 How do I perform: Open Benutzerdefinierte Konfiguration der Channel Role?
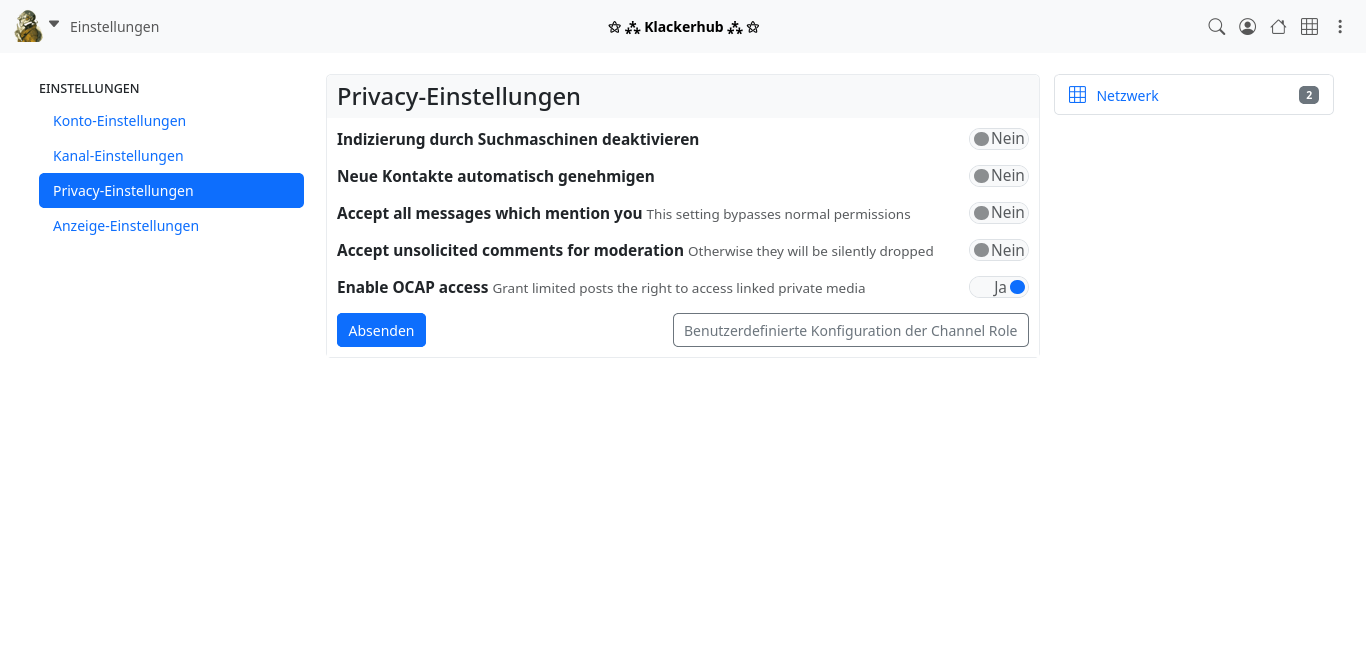[850, 331]
